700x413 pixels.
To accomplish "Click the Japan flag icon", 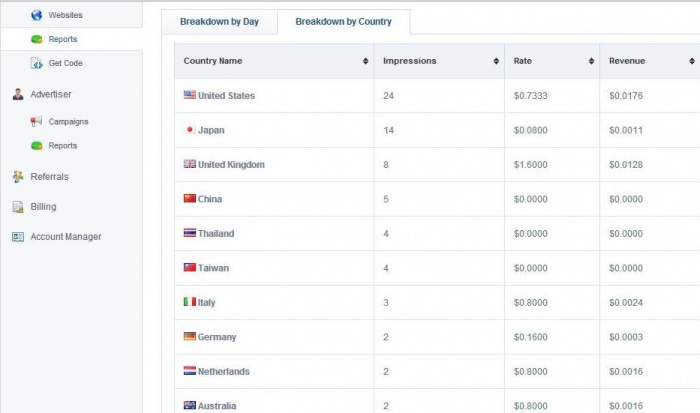I will 189,130.
